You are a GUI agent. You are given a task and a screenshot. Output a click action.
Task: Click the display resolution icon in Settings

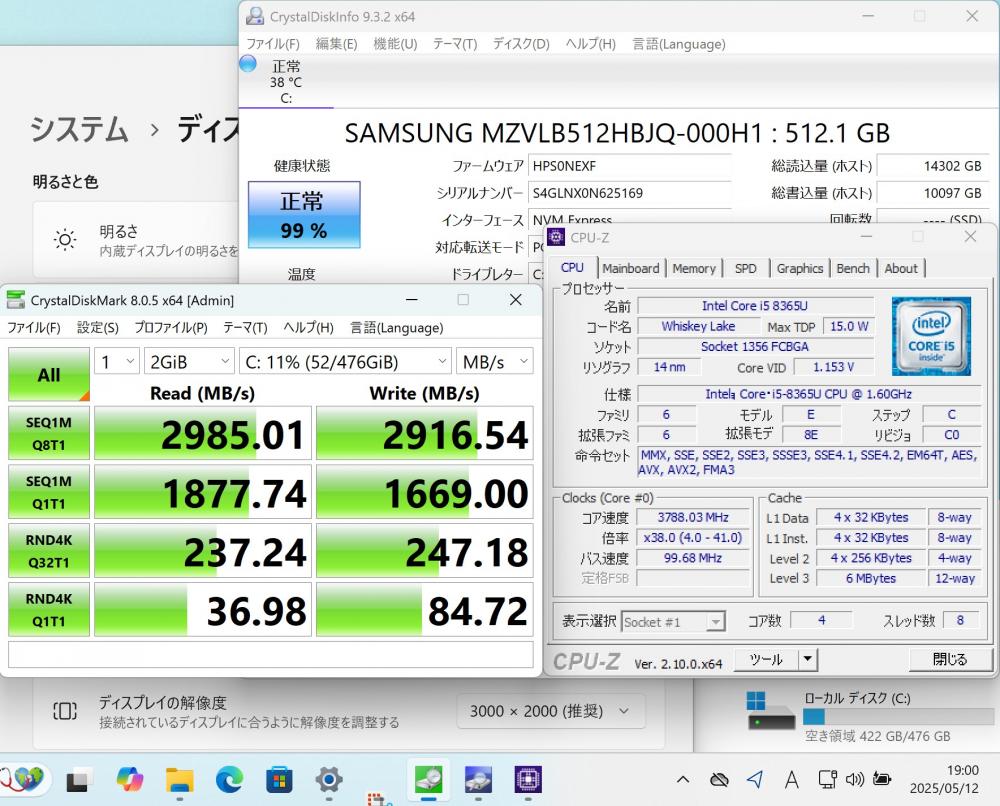click(65, 711)
